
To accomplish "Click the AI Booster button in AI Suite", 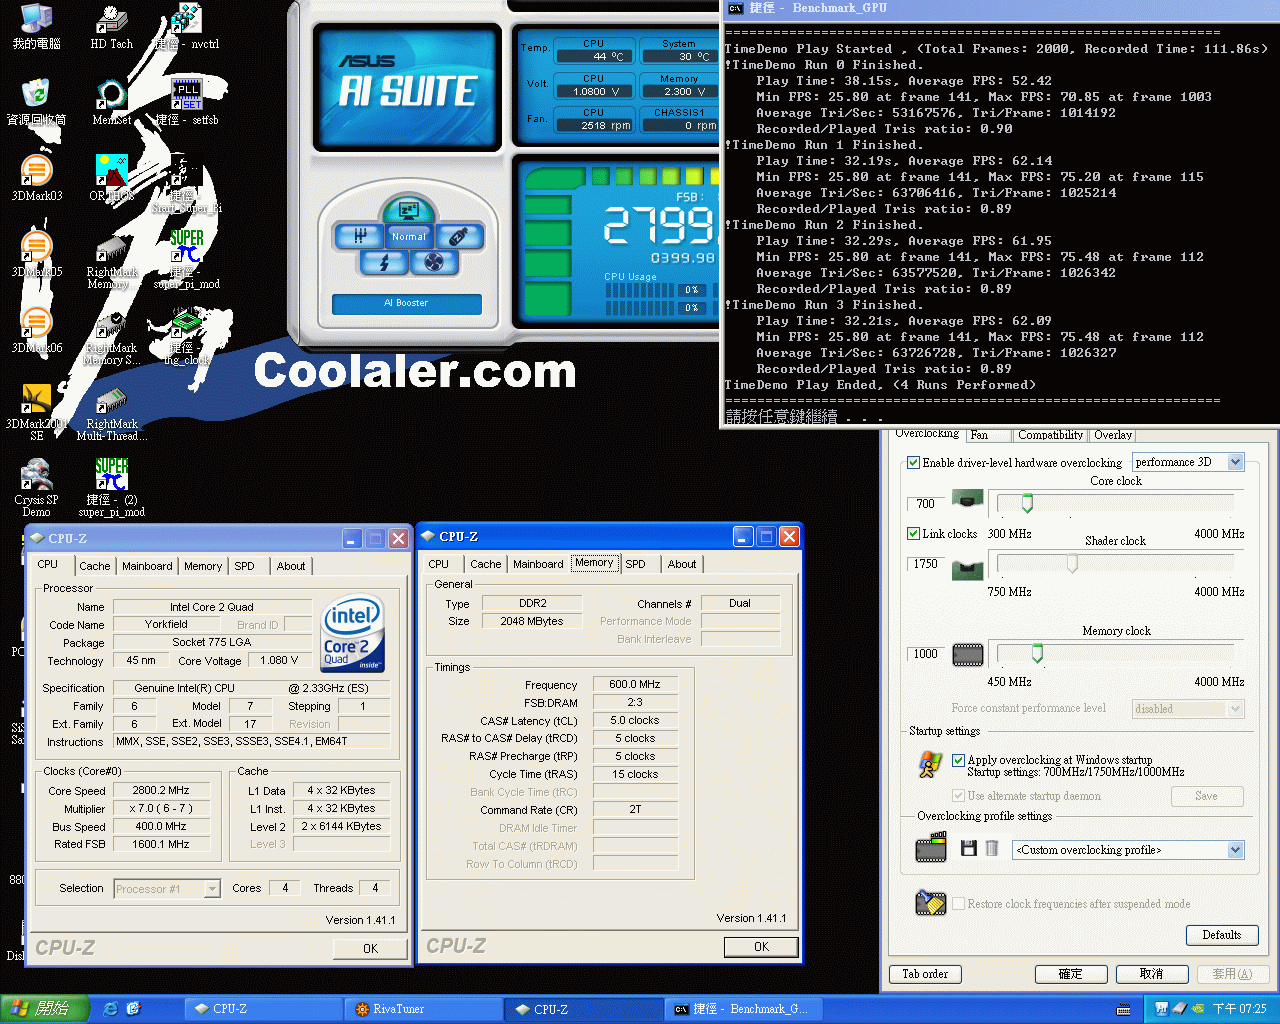I will point(406,303).
